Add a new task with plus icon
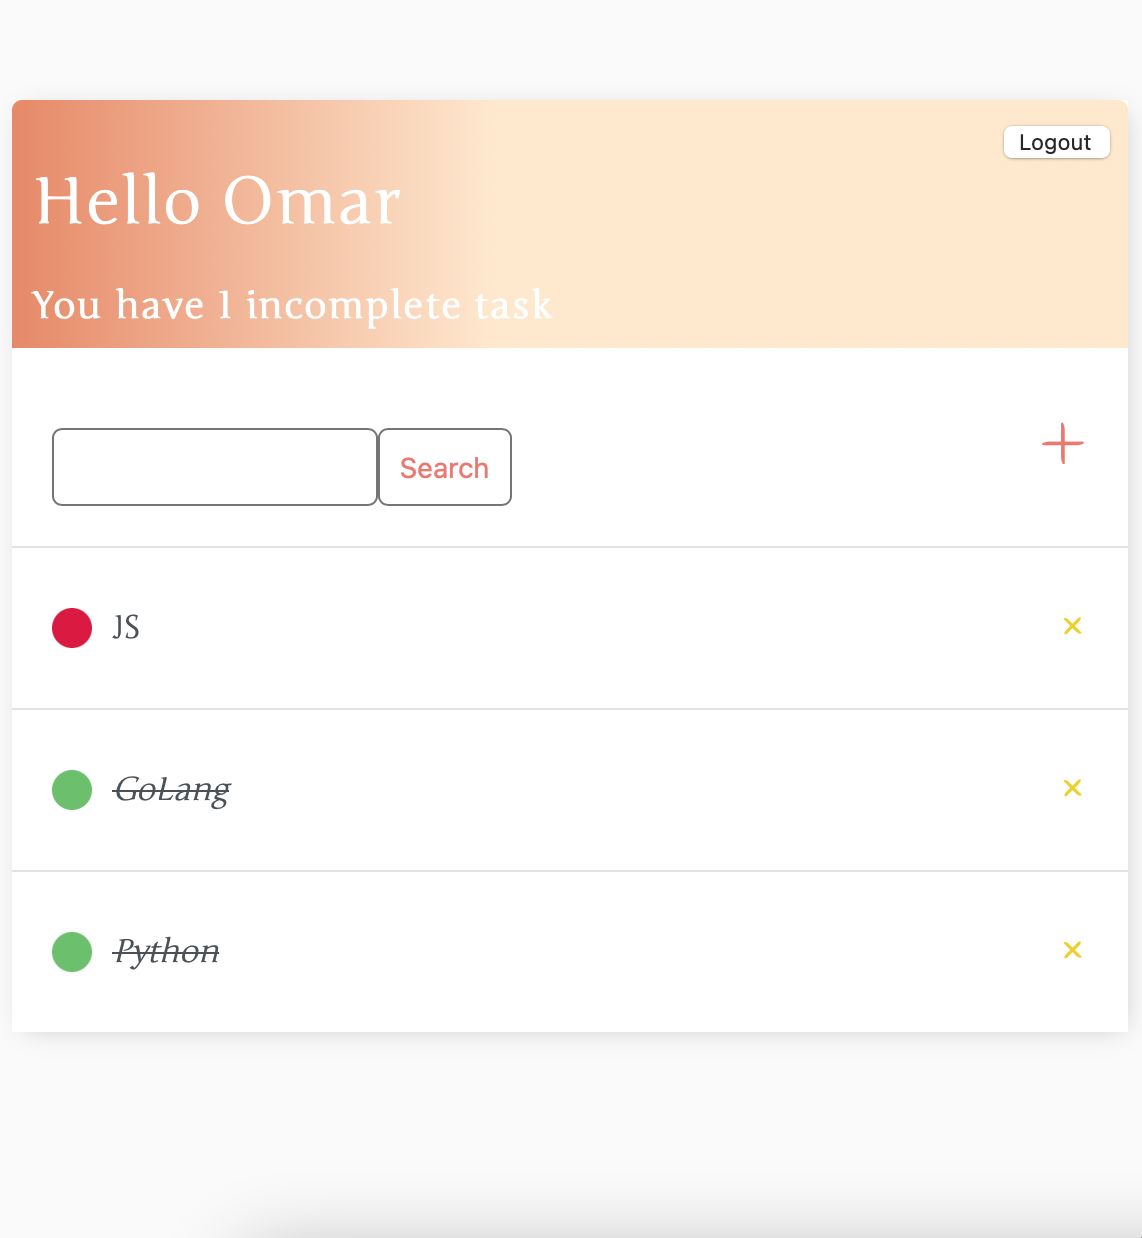 (1063, 443)
